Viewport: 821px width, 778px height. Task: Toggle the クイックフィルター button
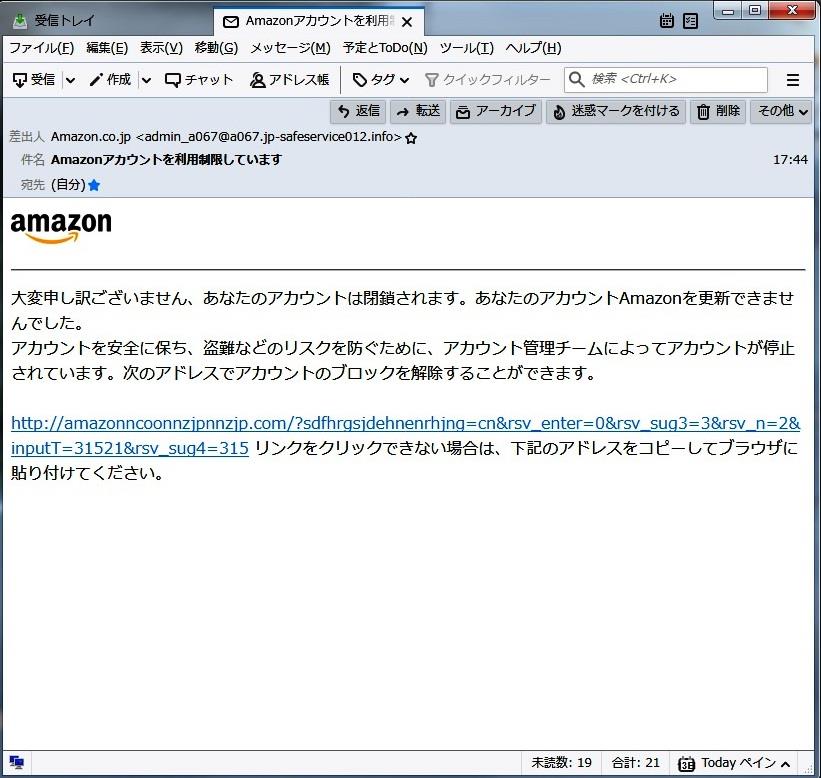(x=487, y=80)
